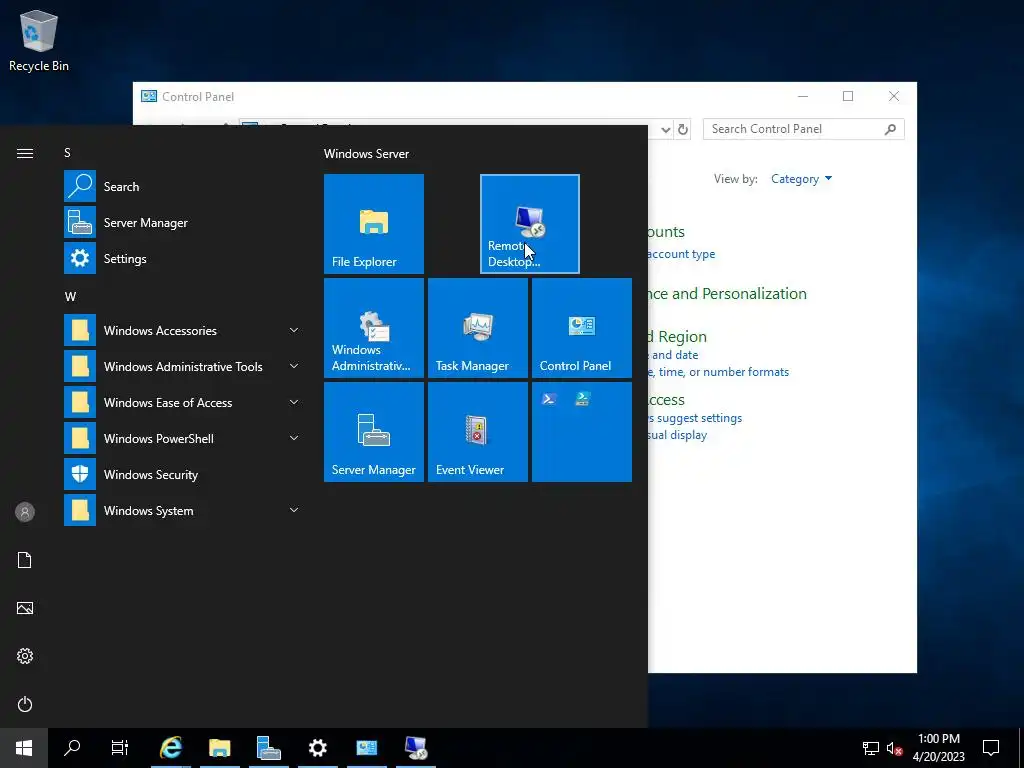Image resolution: width=1024 pixels, height=768 pixels.
Task: Open the time or number formats link
Action: pos(718,372)
